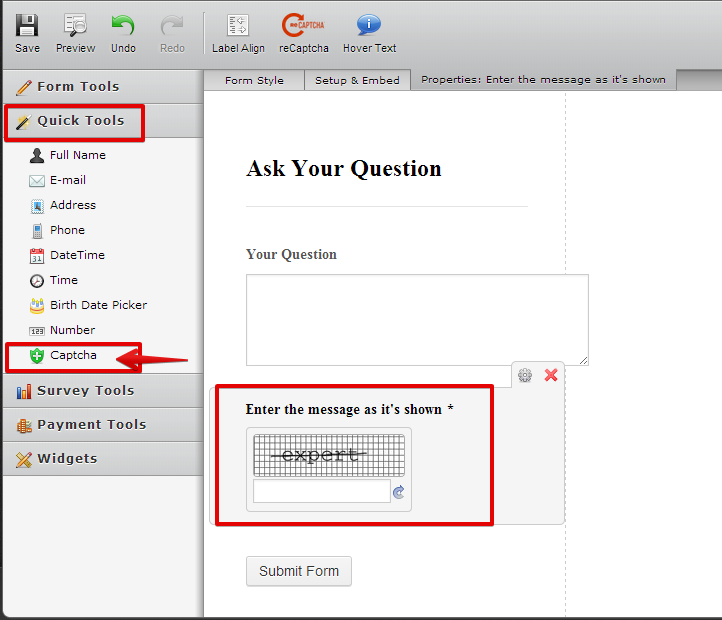This screenshot has width=722, height=620.
Task: Expand the Payment Tools section
Action: point(91,425)
